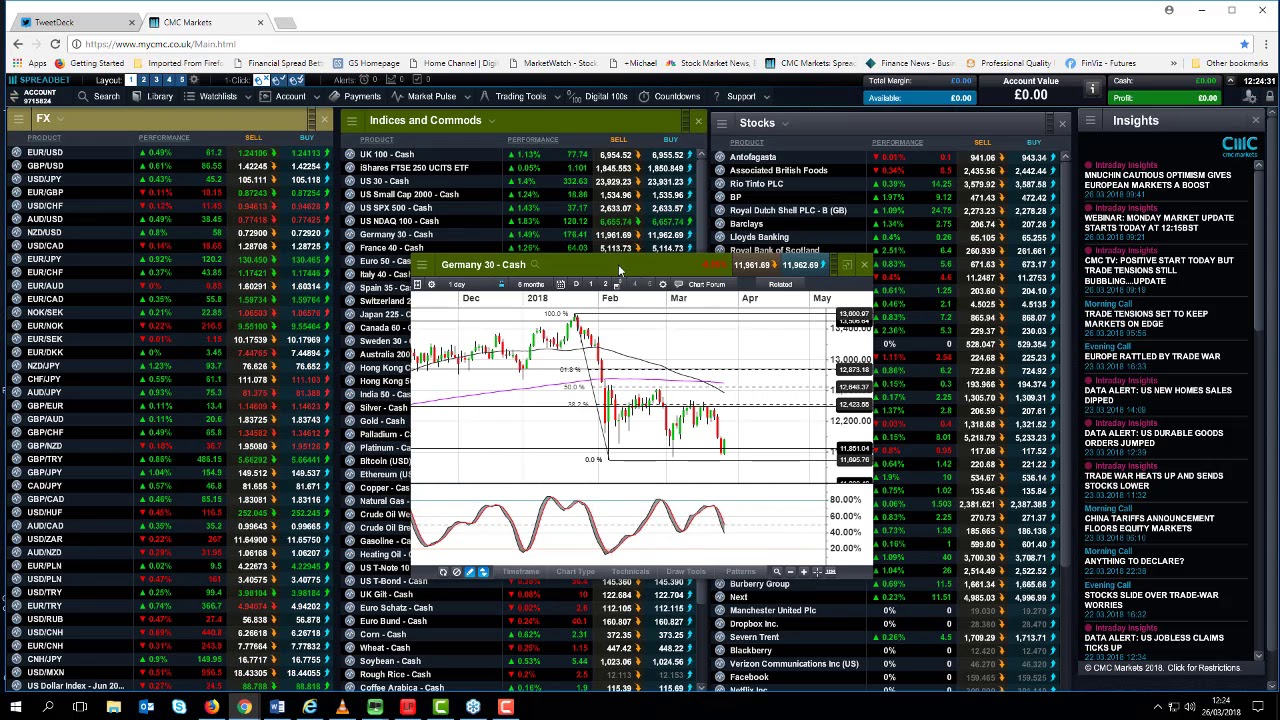Open 'China tariffs announcement' insight article
Image resolution: width=1280 pixels, height=720 pixels.
1150,523
